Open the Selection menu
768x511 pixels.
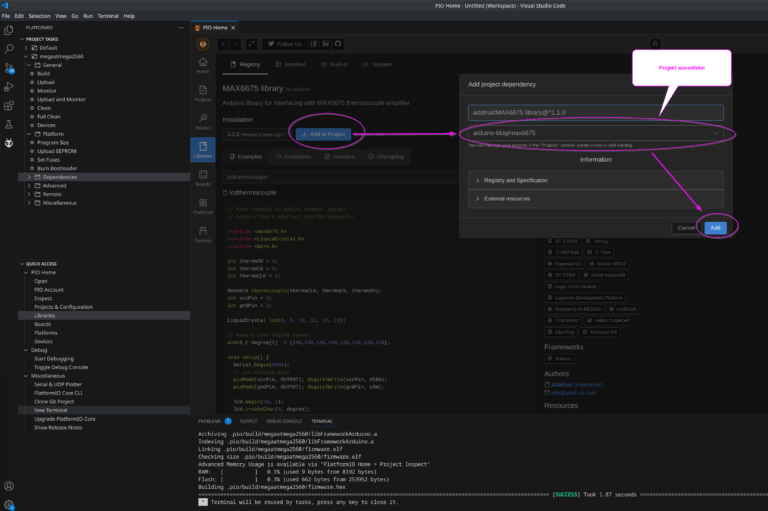point(39,16)
